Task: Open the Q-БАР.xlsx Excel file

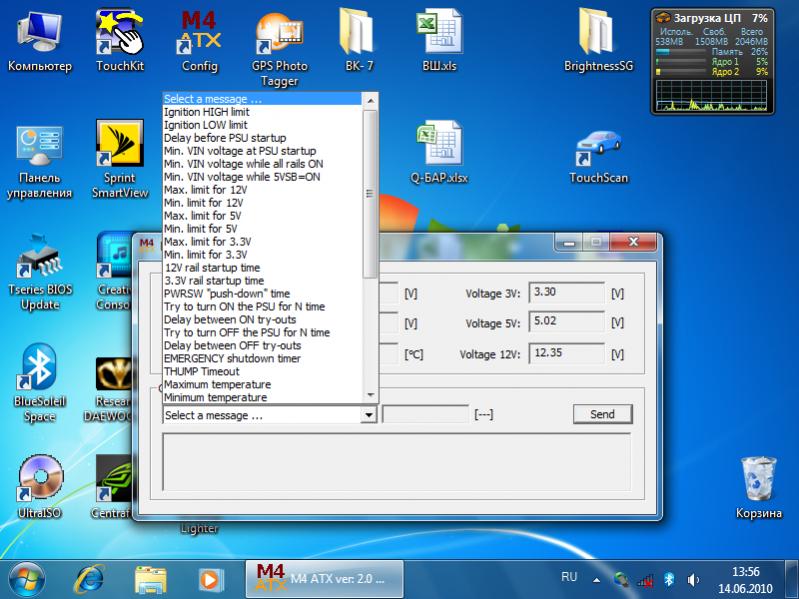Action: 438,150
